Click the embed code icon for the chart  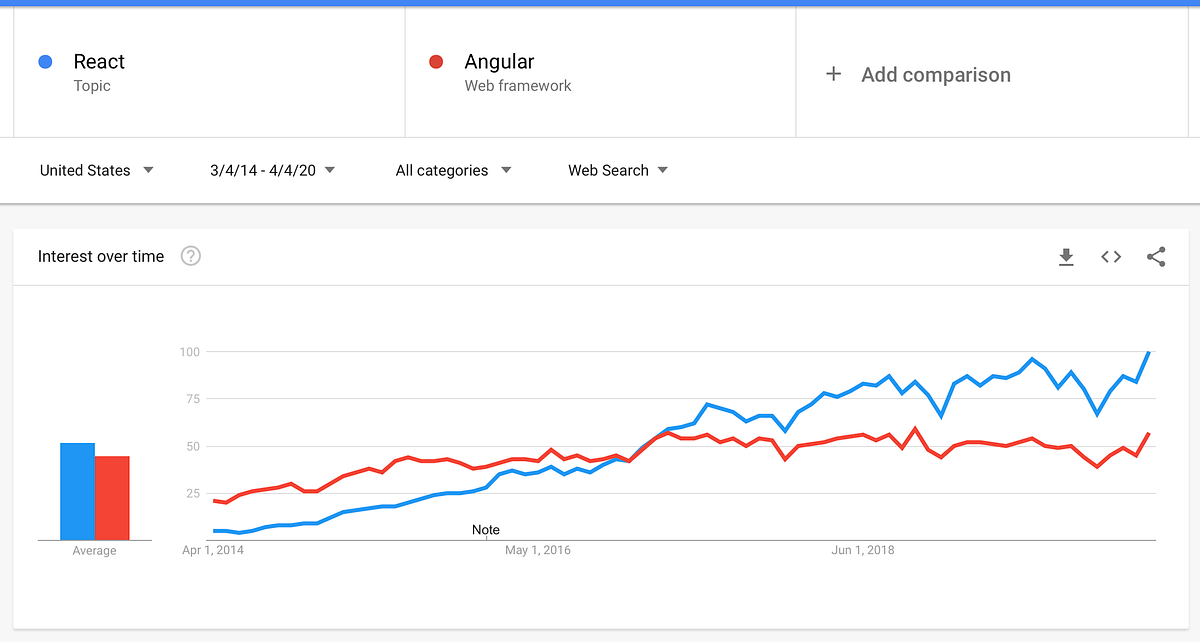[1110, 257]
